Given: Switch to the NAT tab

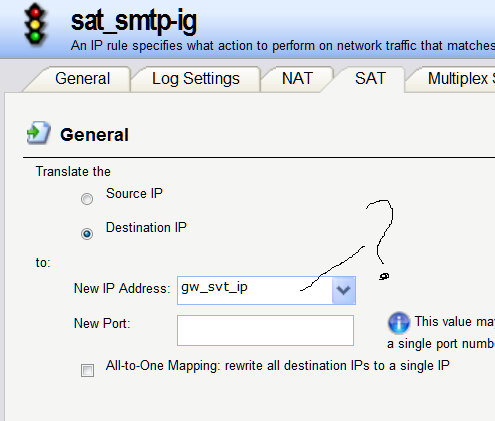Looking at the screenshot, I should [297, 79].
